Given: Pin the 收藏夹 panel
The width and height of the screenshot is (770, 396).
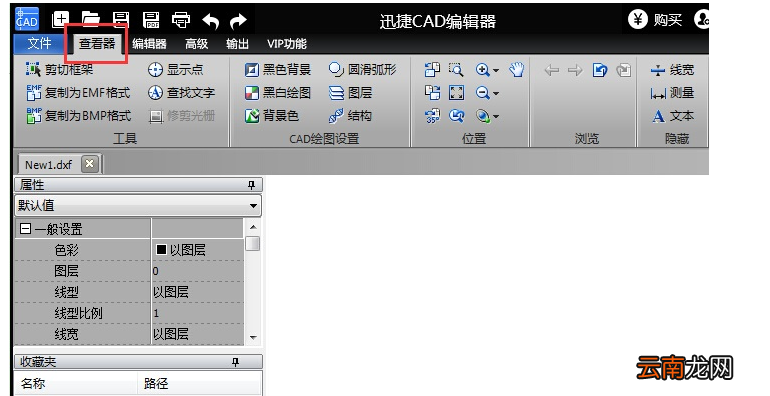Looking at the screenshot, I should pyautogui.click(x=236, y=362).
